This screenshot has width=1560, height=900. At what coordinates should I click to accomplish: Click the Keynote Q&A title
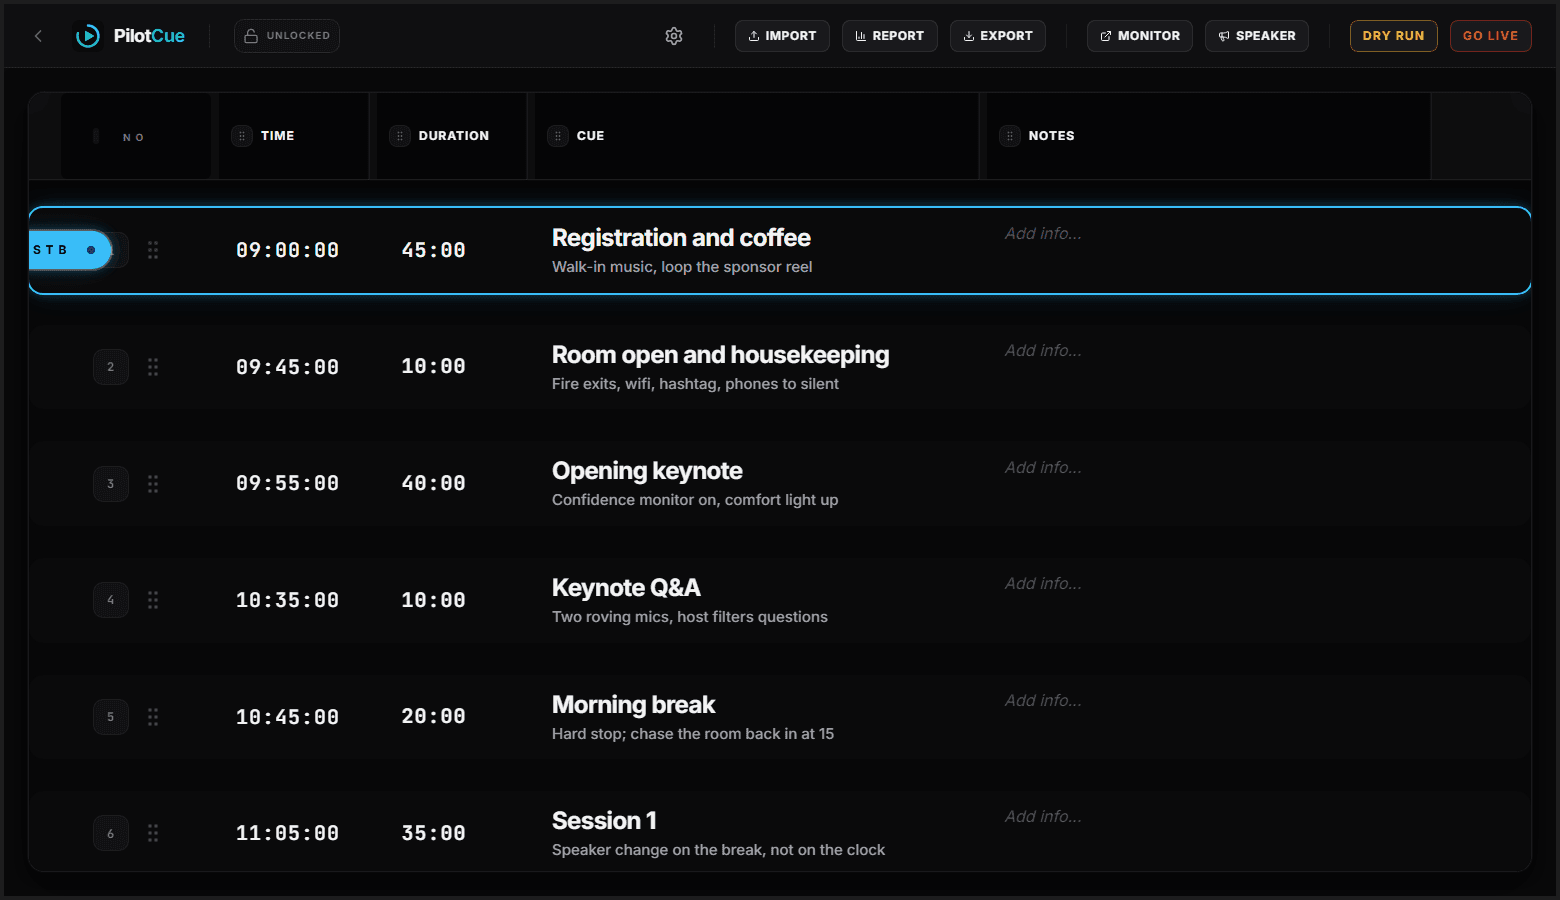(x=626, y=588)
